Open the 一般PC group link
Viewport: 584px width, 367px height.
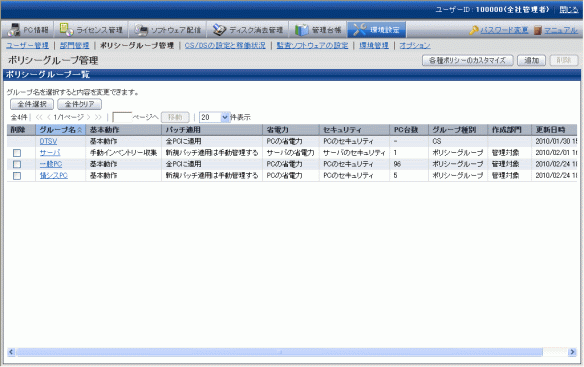[51, 164]
